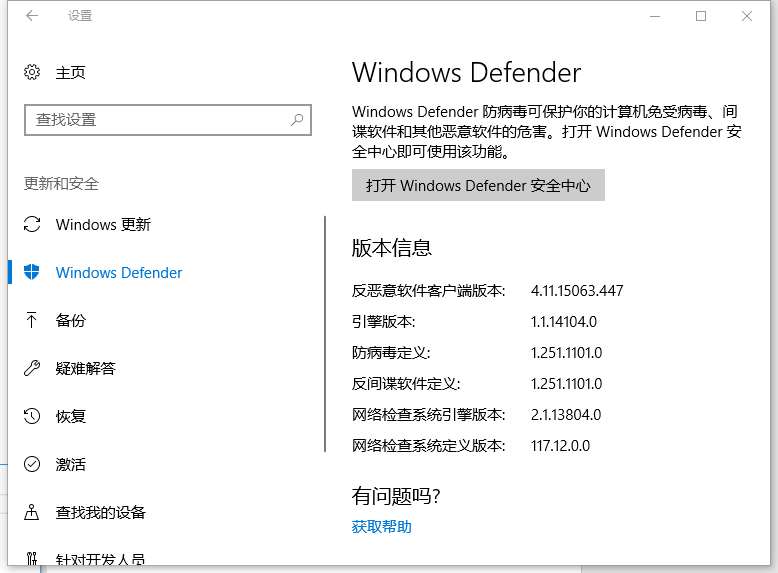The height and width of the screenshot is (573, 778).
Task: Click the 引擎版本 label
Action: tap(384, 321)
